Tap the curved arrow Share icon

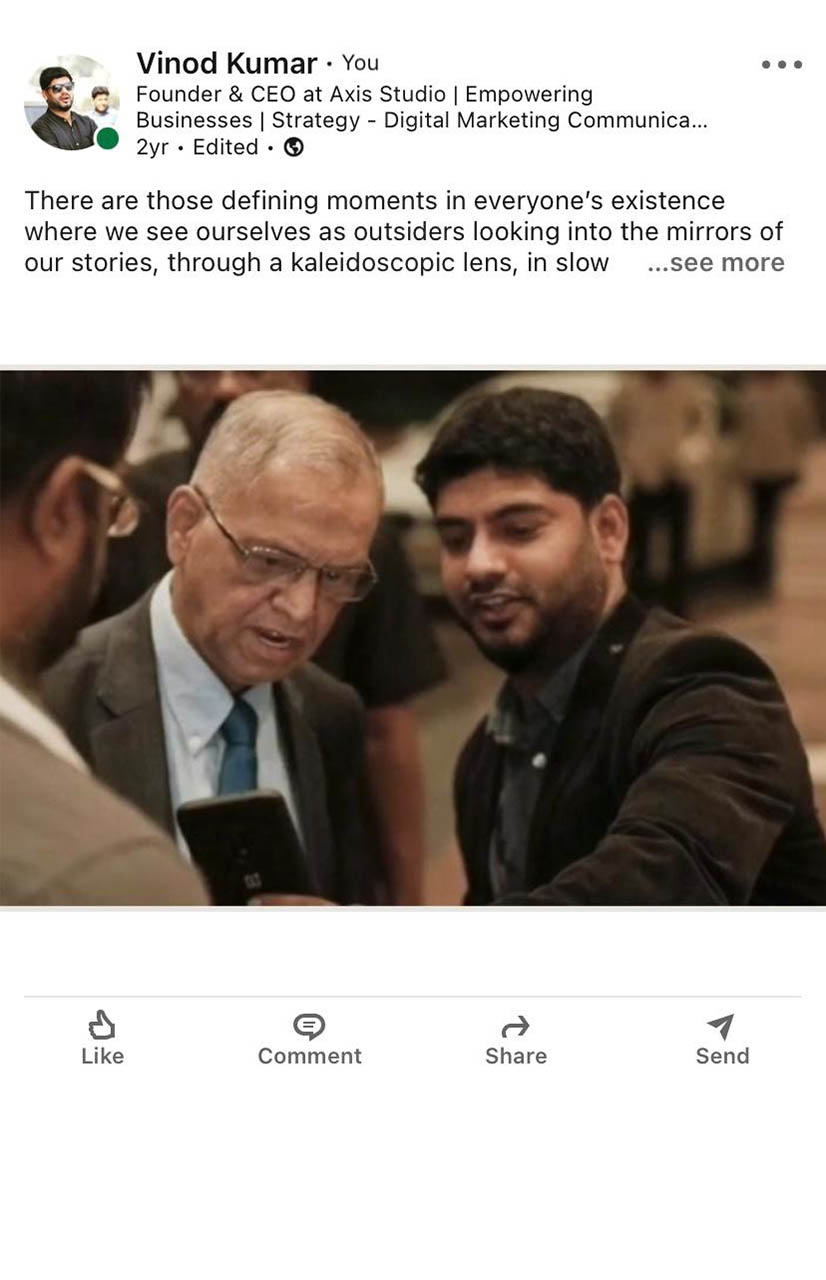[515, 1026]
